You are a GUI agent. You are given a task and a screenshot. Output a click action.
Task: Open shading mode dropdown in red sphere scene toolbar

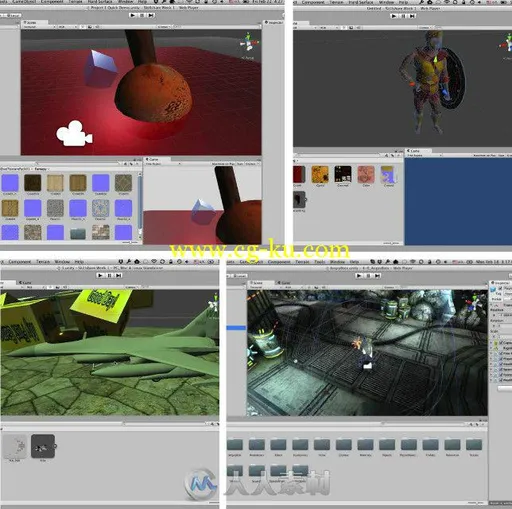pos(38,27)
